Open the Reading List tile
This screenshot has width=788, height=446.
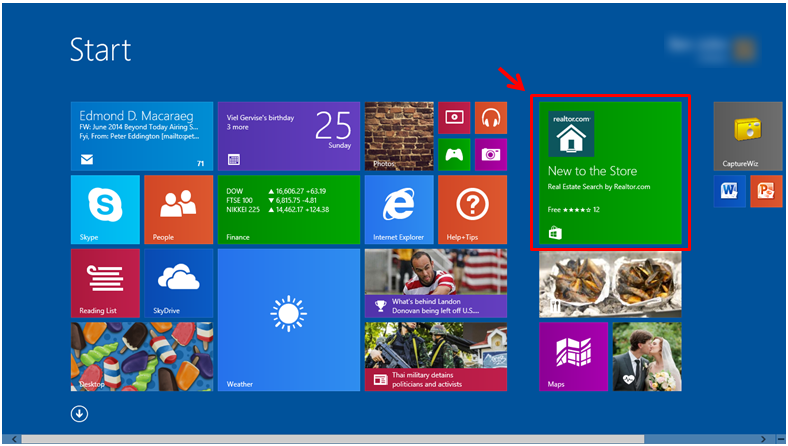[105, 284]
